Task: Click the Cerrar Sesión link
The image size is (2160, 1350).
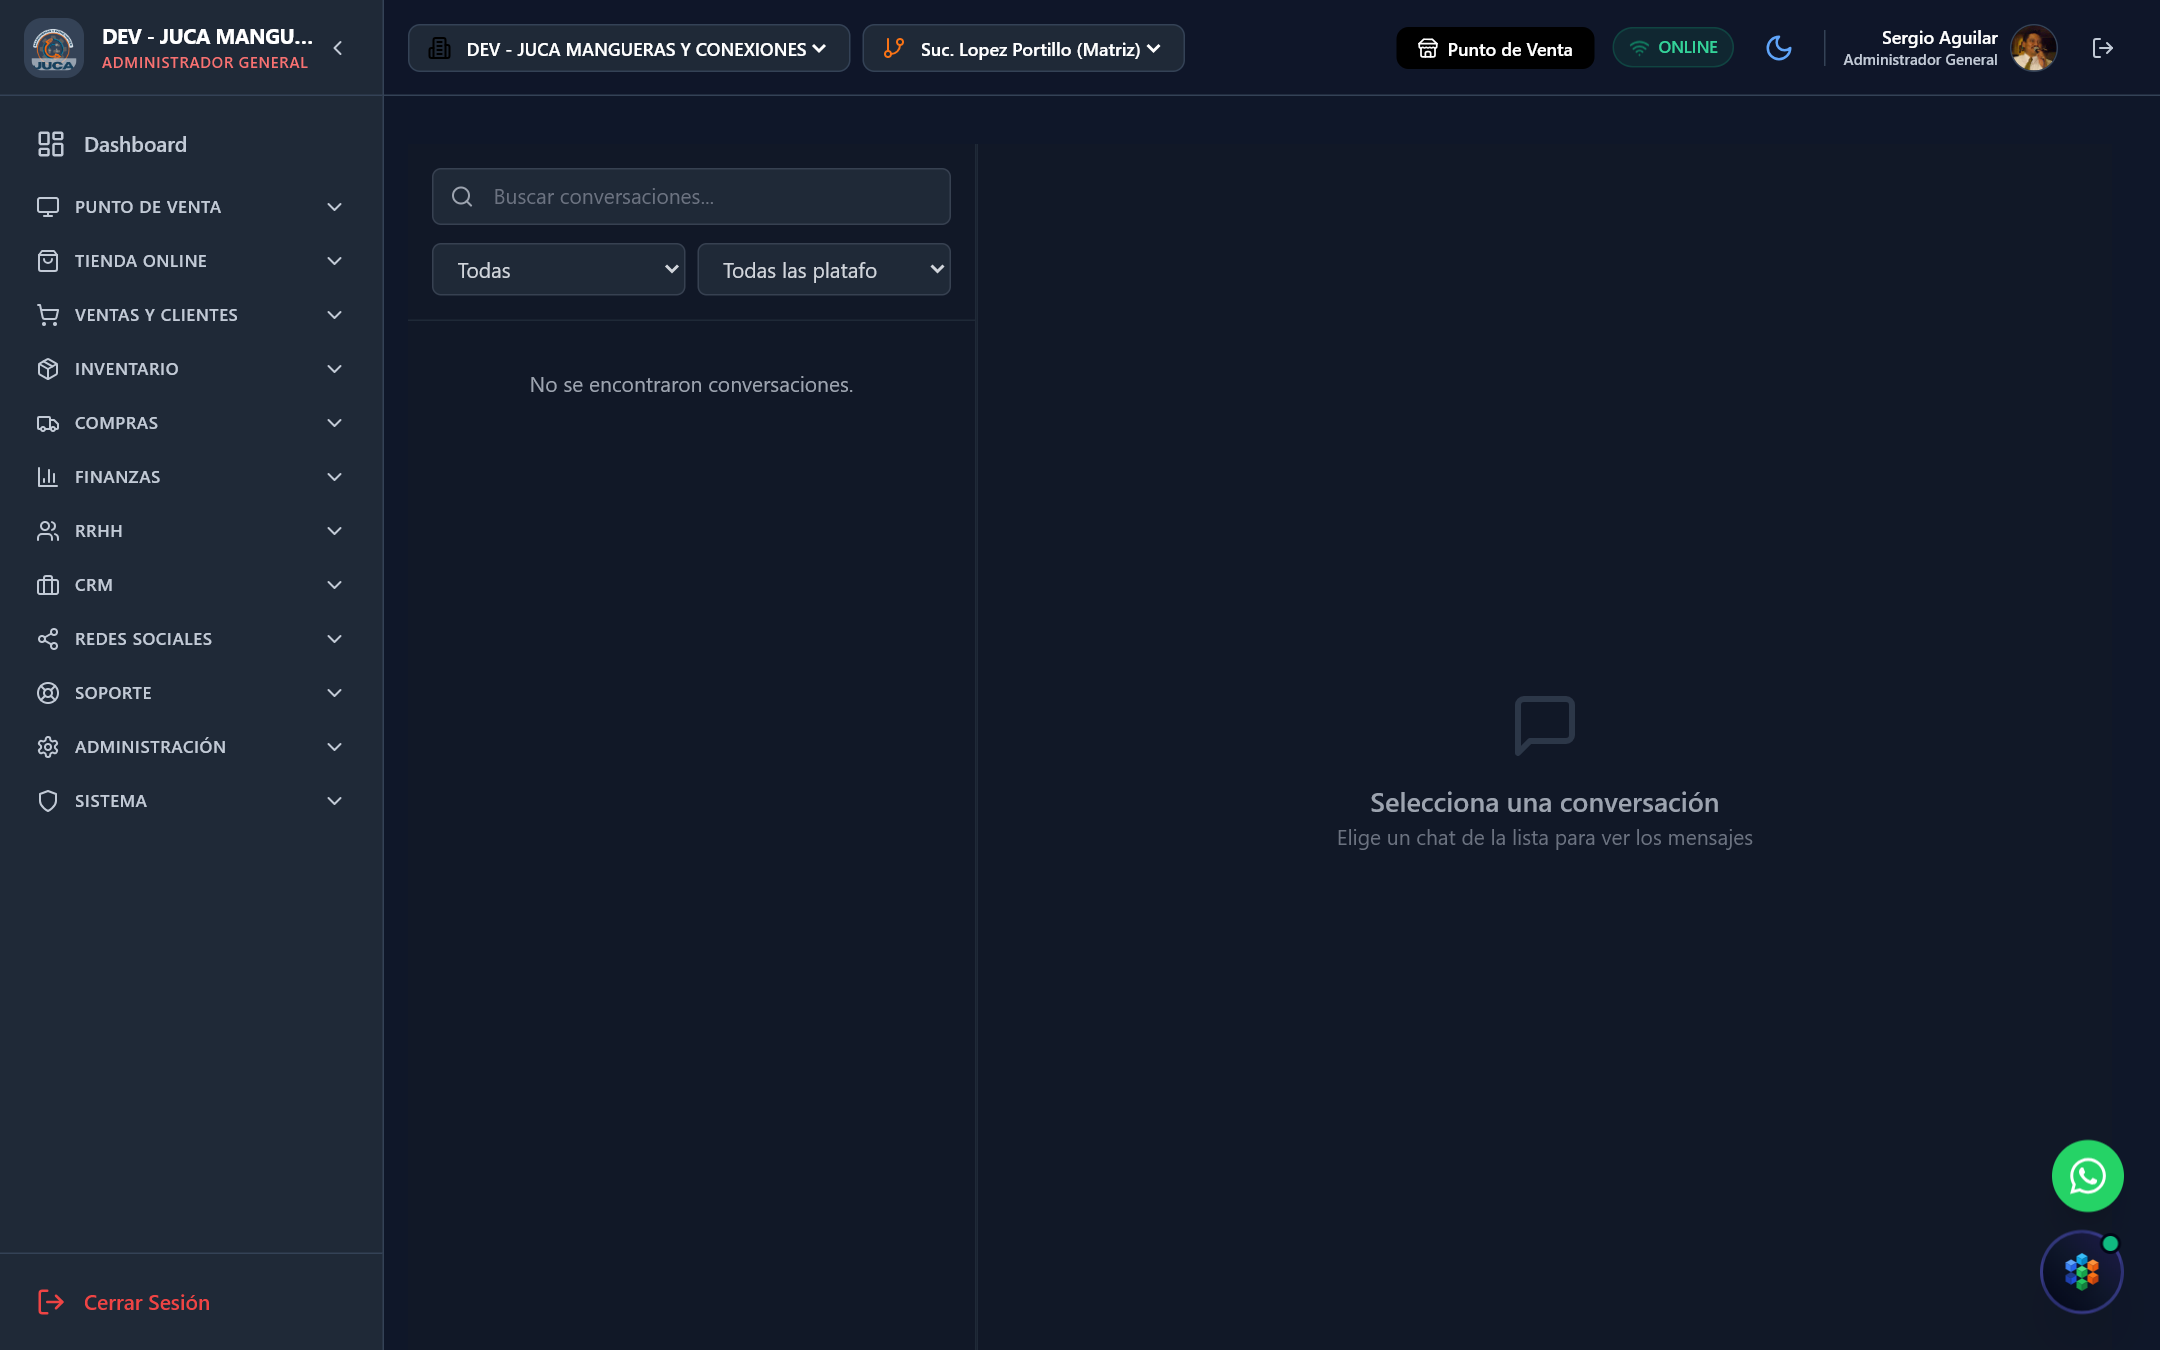Action: tap(124, 1302)
